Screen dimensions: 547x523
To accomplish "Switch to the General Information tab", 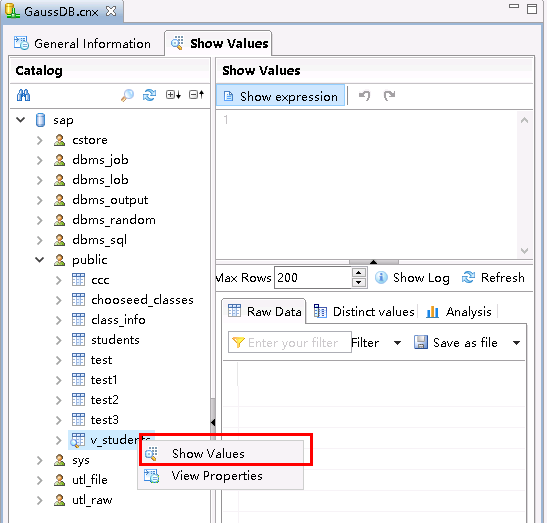I will pos(82,44).
